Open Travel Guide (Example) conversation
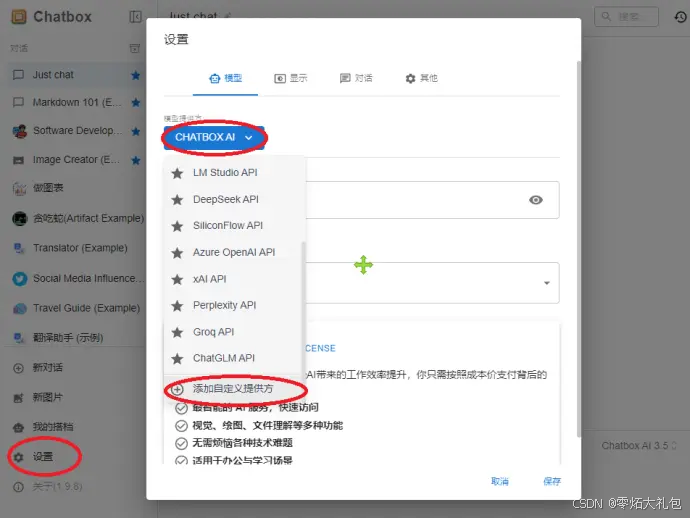The image size is (690, 518). (76, 308)
